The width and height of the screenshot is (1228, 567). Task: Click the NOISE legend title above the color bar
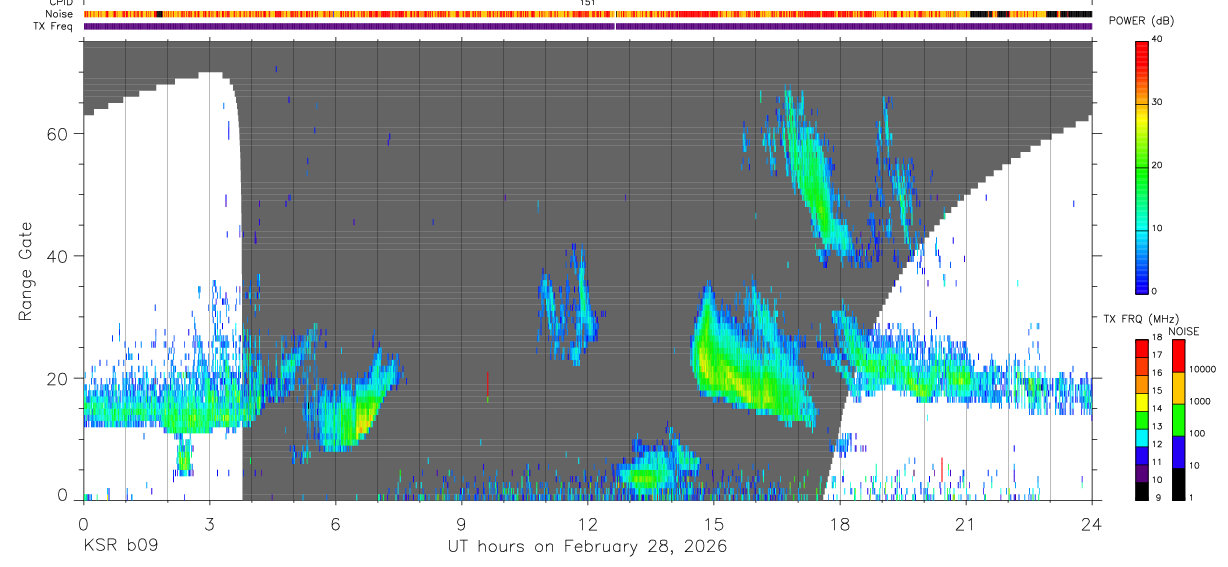pyautogui.click(x=1182, y=331)
